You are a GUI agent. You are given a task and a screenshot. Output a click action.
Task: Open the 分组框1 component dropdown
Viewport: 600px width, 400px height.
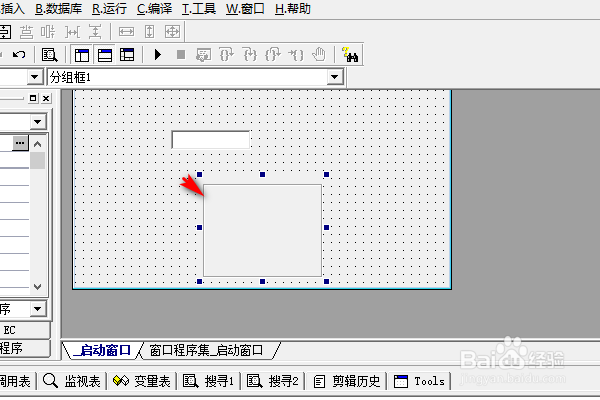tap(334, 77)
